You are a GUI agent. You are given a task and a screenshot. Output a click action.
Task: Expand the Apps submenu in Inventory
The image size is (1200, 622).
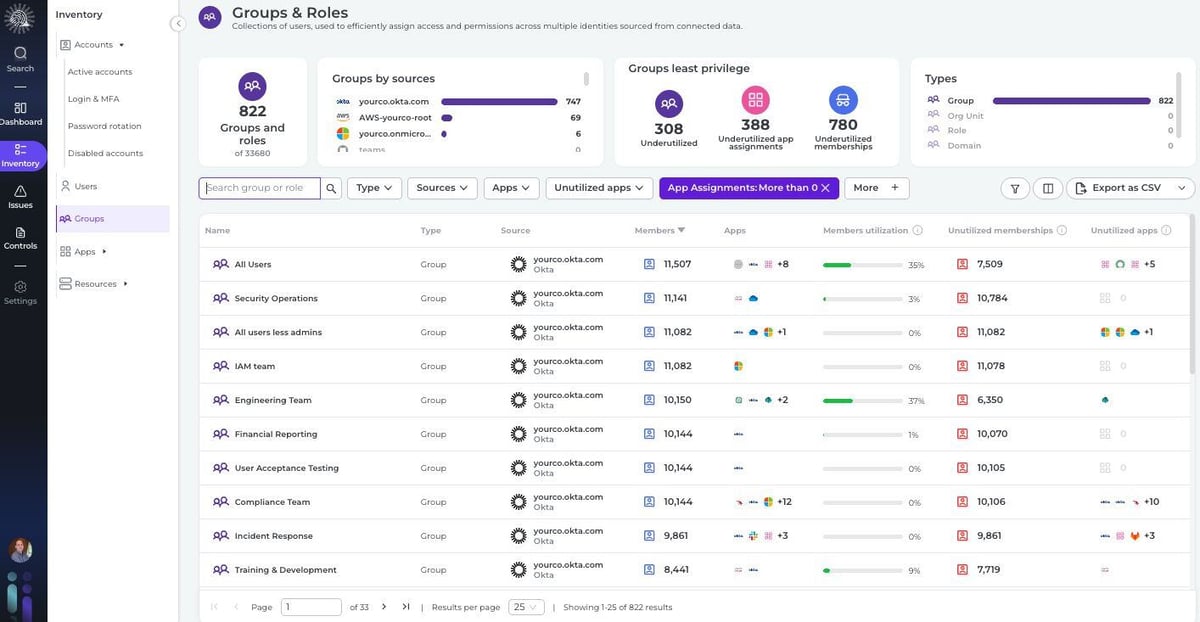coord(104,252)
